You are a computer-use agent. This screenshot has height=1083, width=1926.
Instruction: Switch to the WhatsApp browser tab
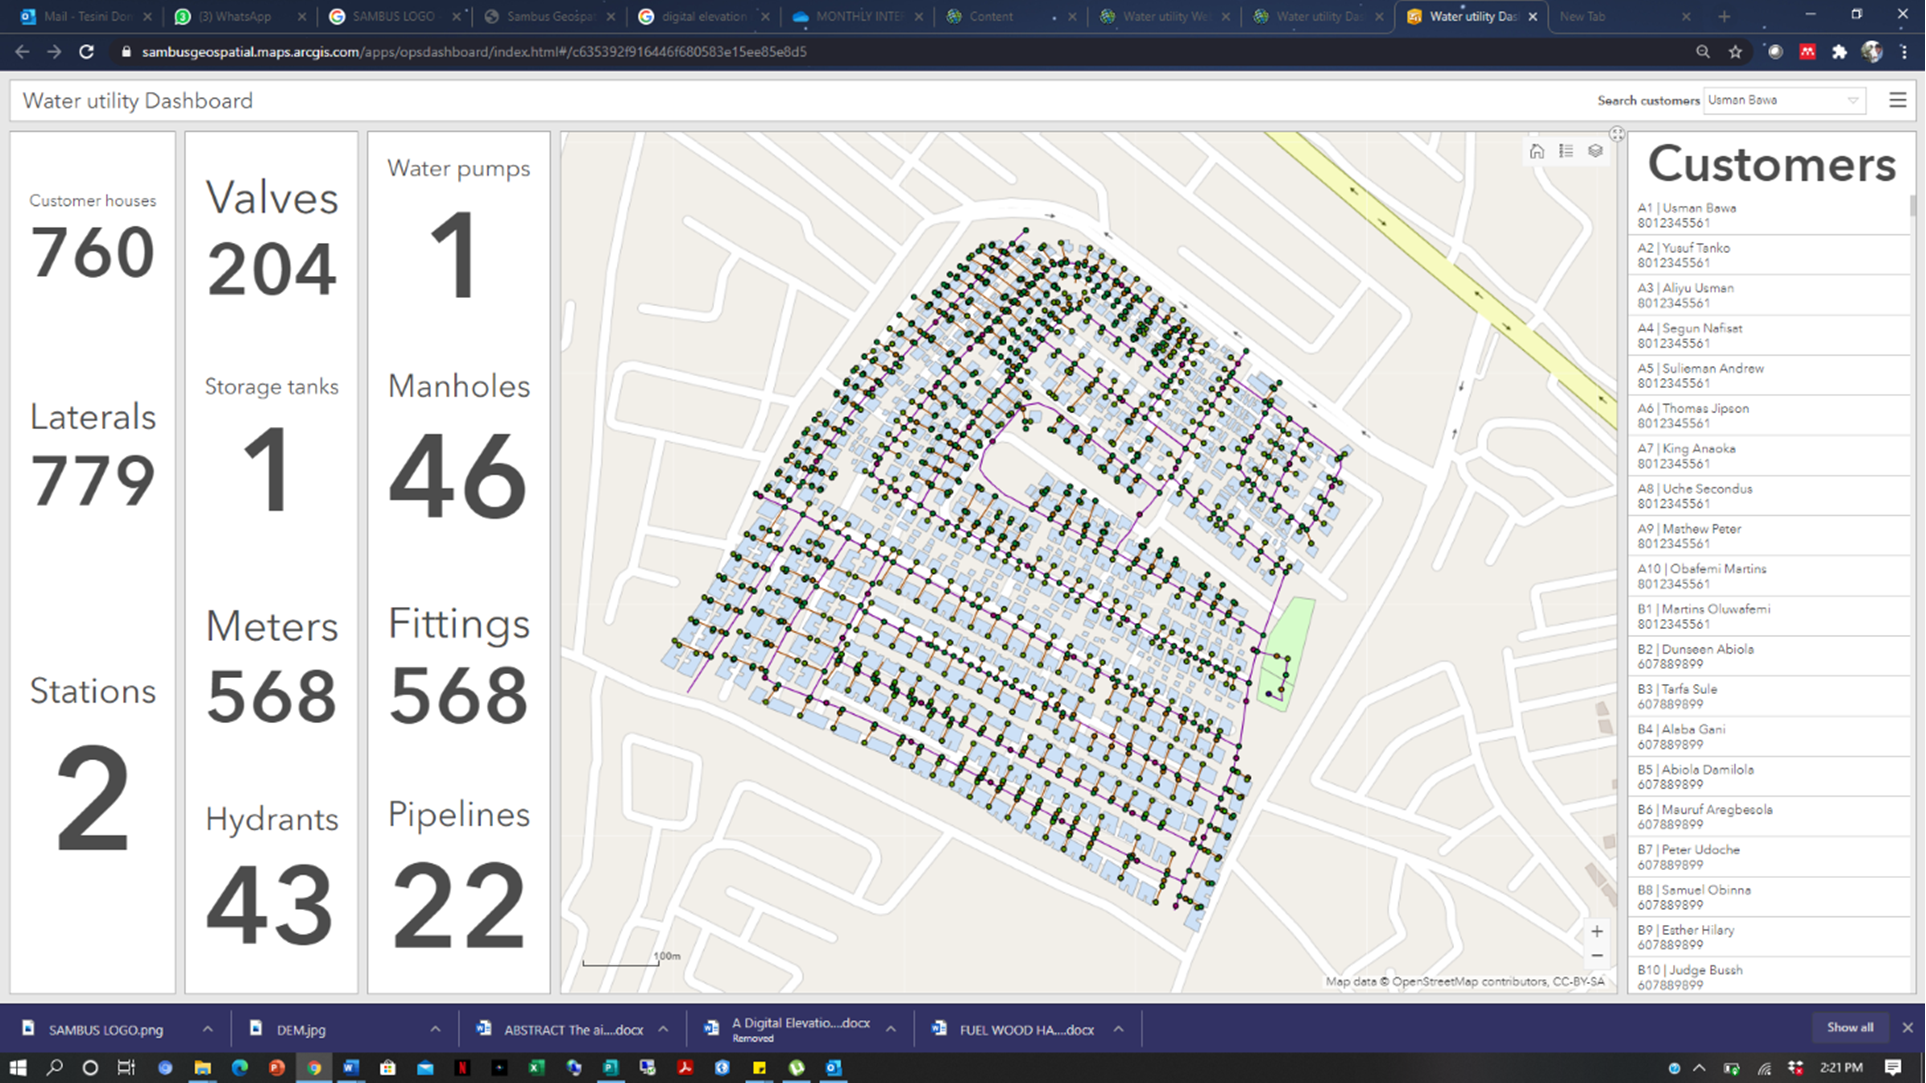pyautogui.click(x=235, y=16)
